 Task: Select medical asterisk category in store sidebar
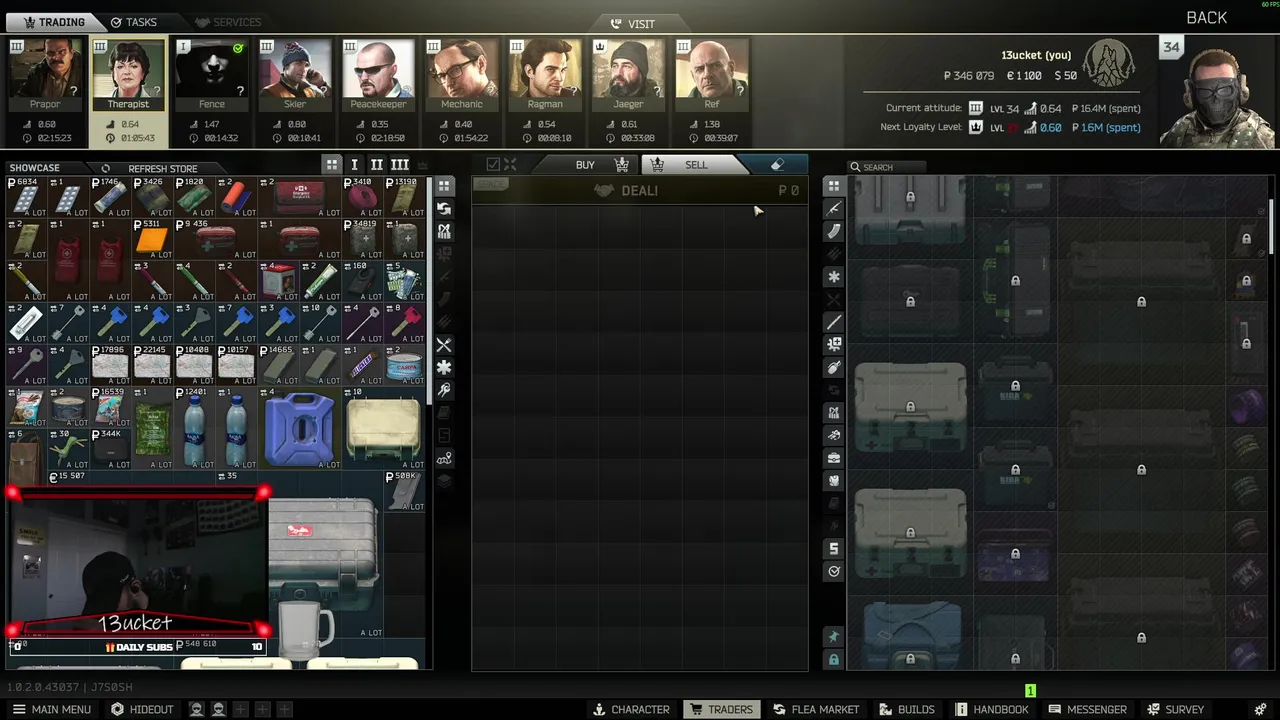pyautogui.click(x=444, y=367)
